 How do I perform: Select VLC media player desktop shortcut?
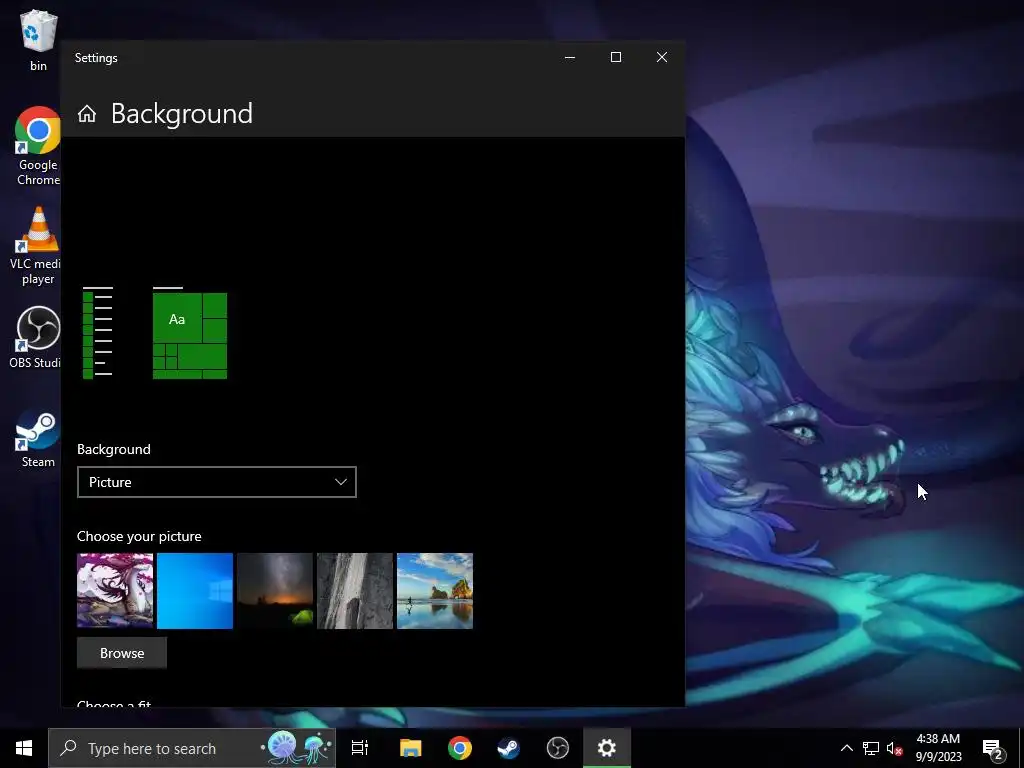pyautogui.click(x=36, y=246)
